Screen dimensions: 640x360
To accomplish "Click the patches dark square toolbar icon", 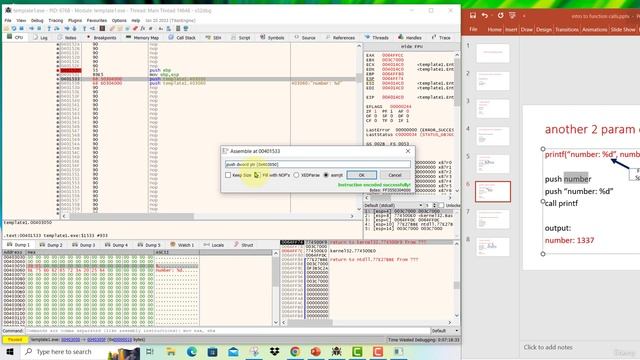I will (x=102, y=29).
